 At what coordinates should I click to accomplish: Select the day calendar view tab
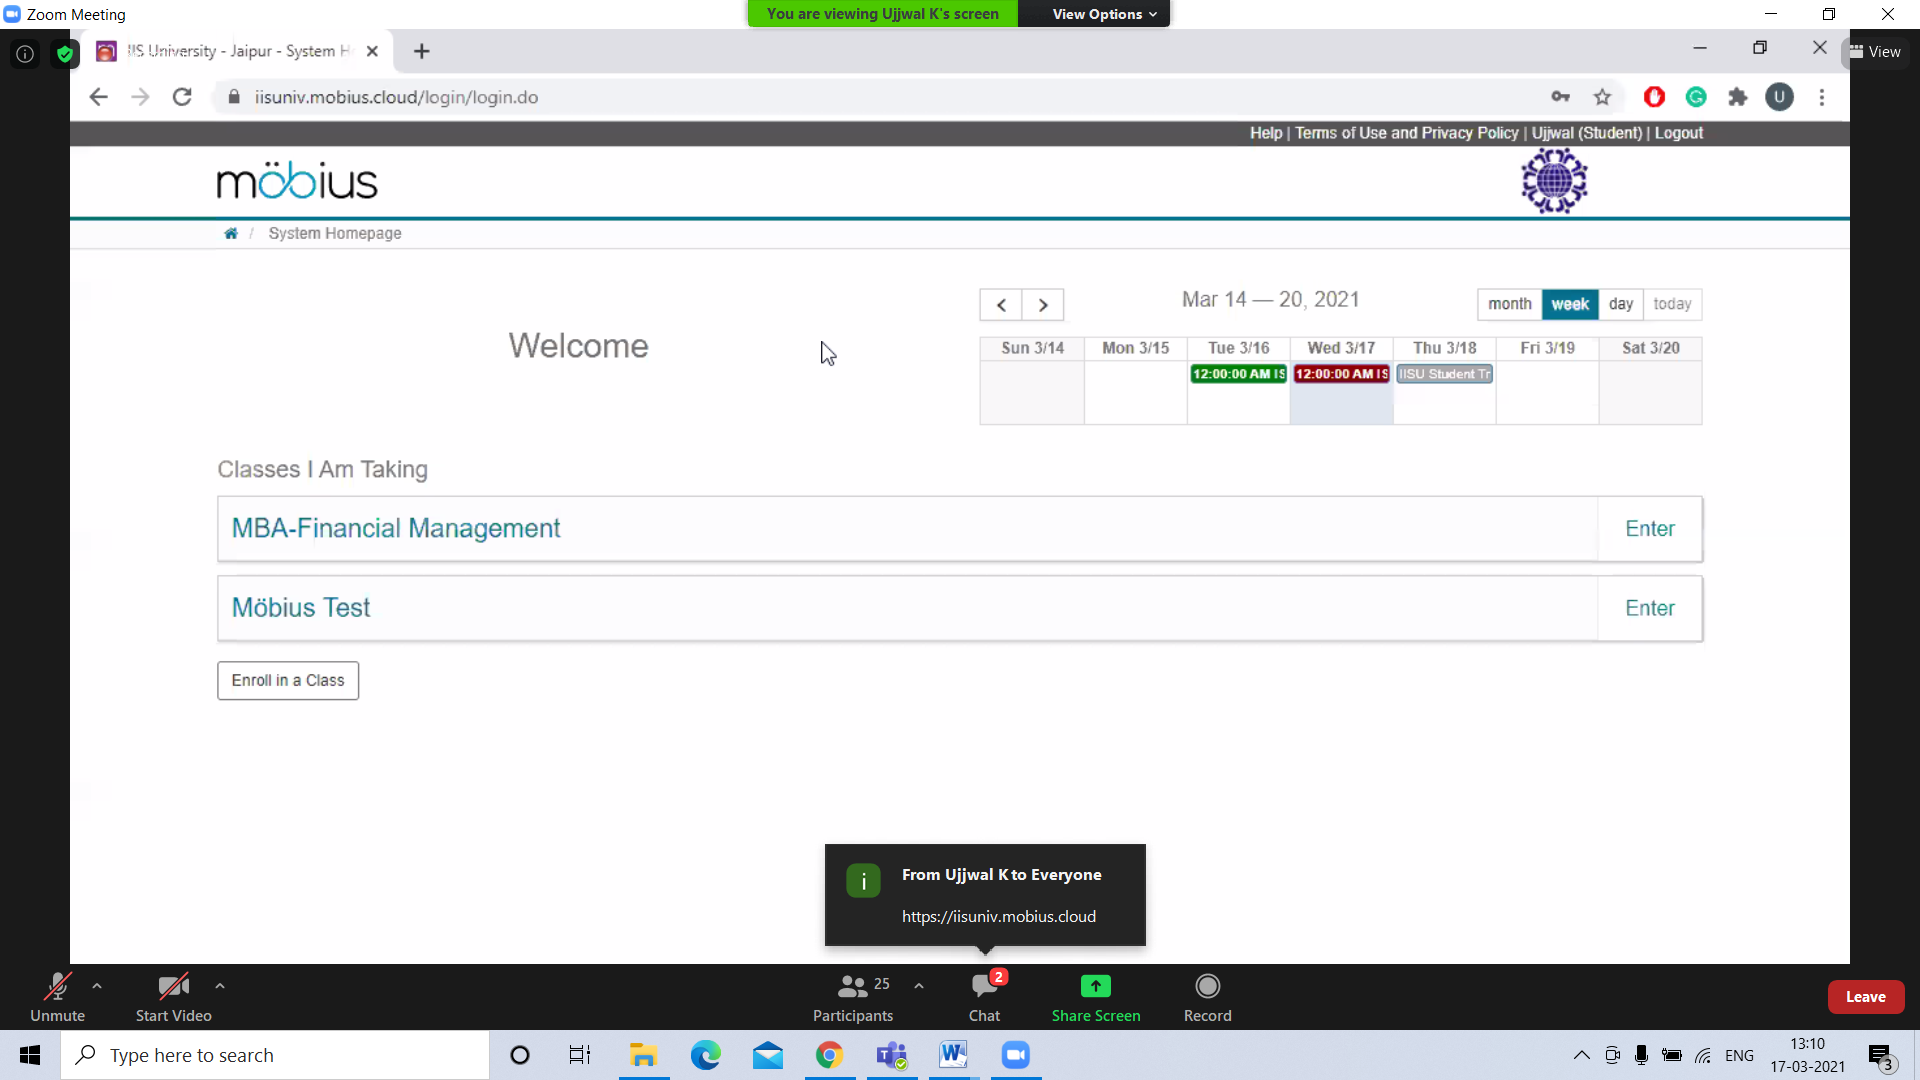(x=1620, y=304)
